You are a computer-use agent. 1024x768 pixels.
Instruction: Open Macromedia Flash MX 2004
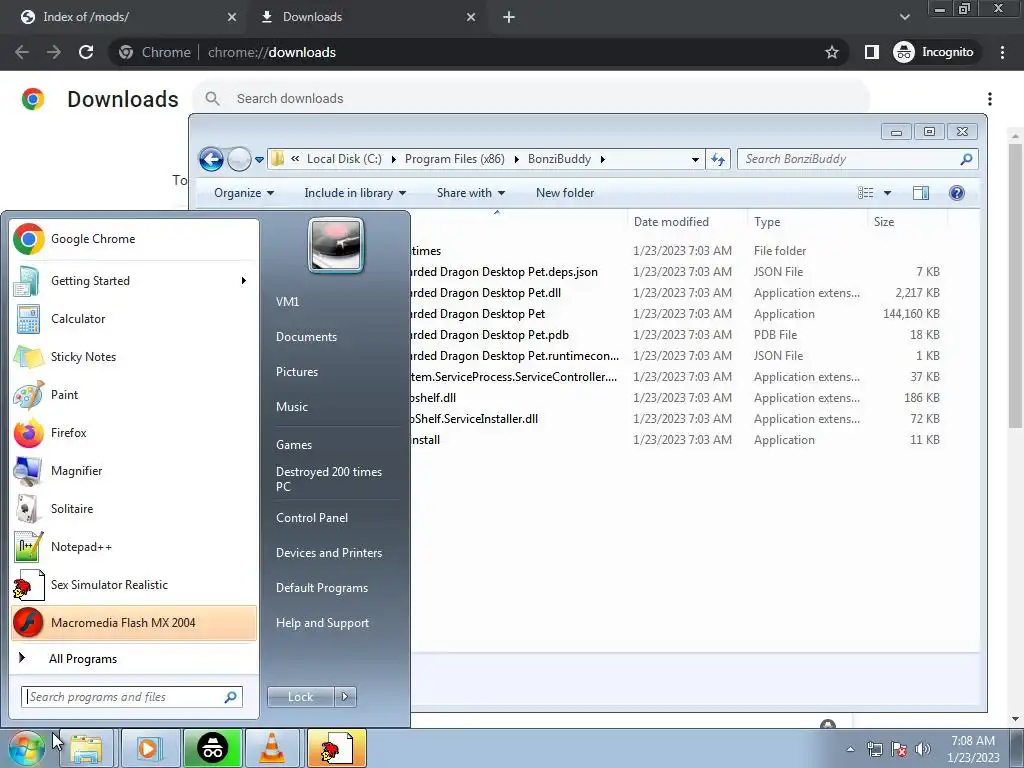(x=134, y=623)
